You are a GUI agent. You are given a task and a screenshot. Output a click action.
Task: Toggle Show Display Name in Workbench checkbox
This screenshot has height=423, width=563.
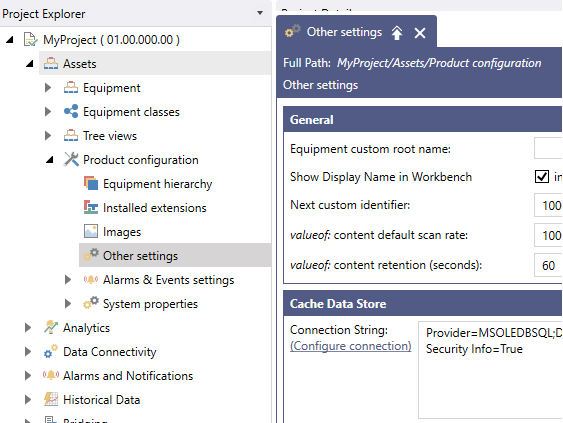541,177
